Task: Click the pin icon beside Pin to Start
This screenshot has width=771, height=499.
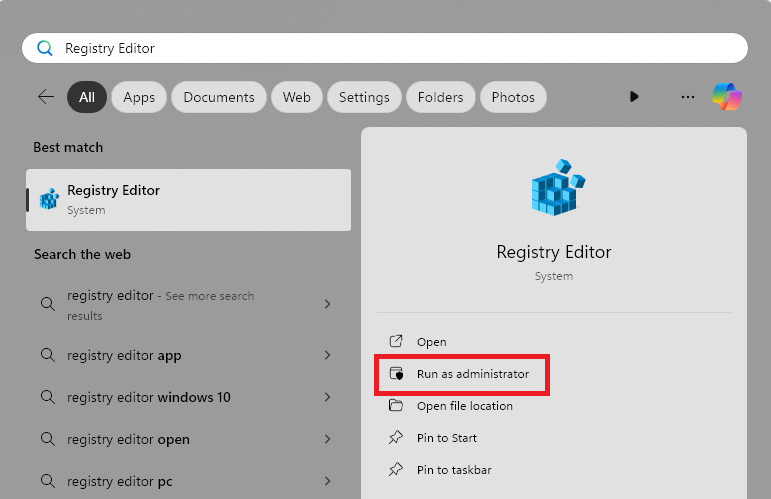Action: click(x=396, y=438)
